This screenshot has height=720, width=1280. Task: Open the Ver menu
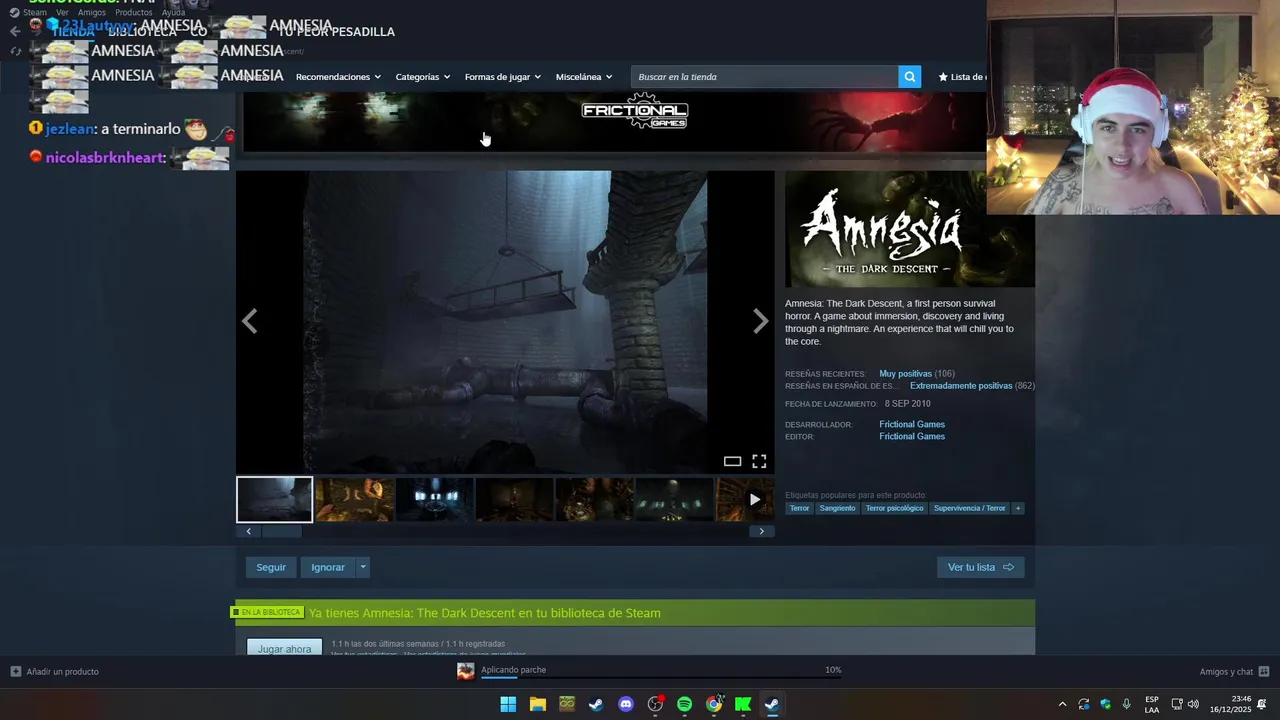pos(62,12)
